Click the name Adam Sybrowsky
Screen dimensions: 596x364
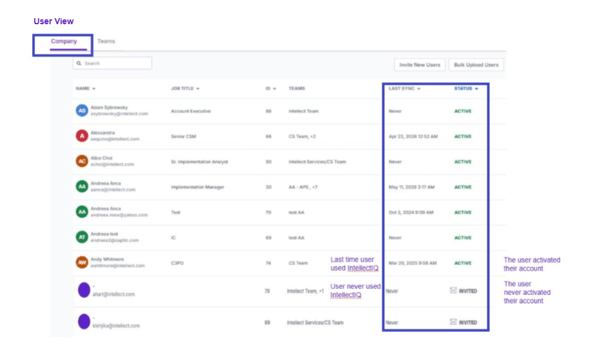point(109,108)
